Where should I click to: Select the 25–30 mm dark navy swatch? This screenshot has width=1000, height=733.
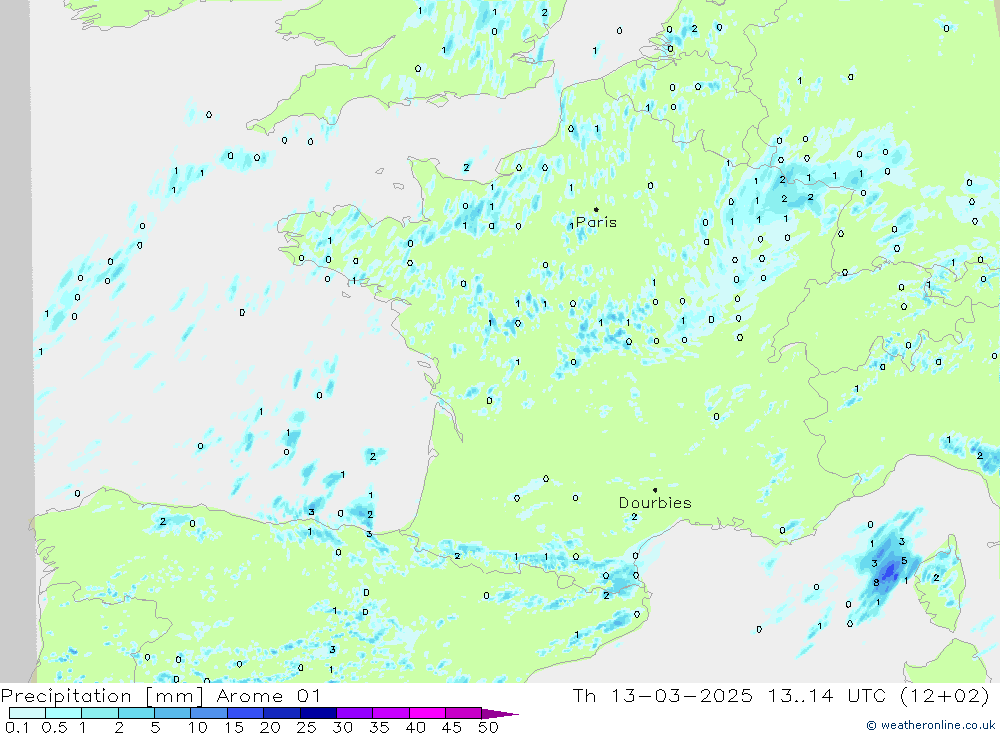coord(318,713)
